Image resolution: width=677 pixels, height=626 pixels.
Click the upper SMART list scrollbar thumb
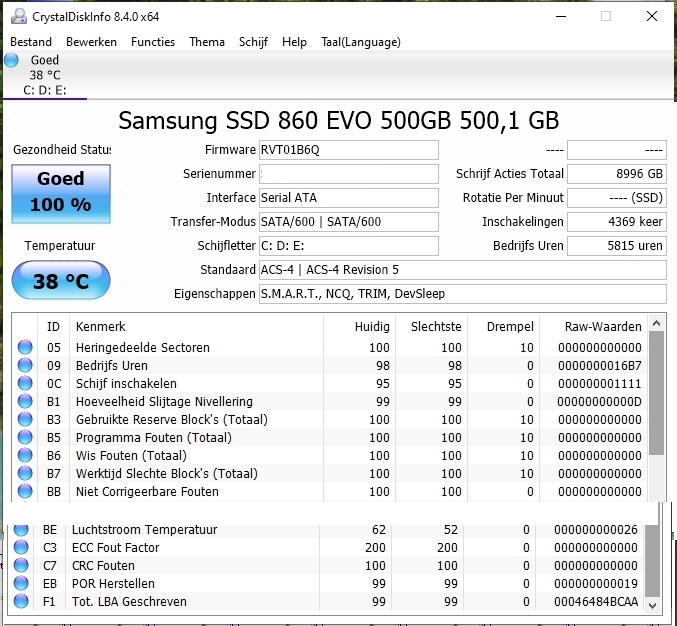coord(657,393)
